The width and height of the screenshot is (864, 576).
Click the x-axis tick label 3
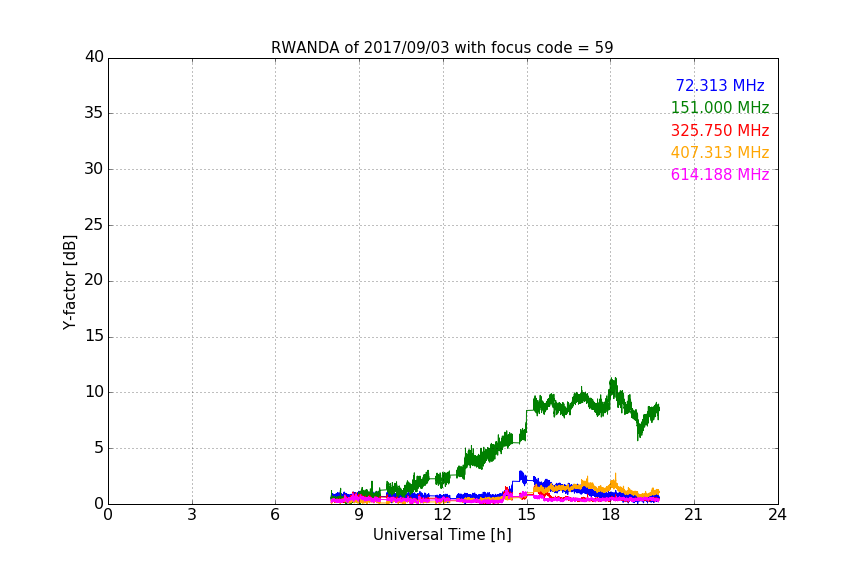[x=192, y=515]
